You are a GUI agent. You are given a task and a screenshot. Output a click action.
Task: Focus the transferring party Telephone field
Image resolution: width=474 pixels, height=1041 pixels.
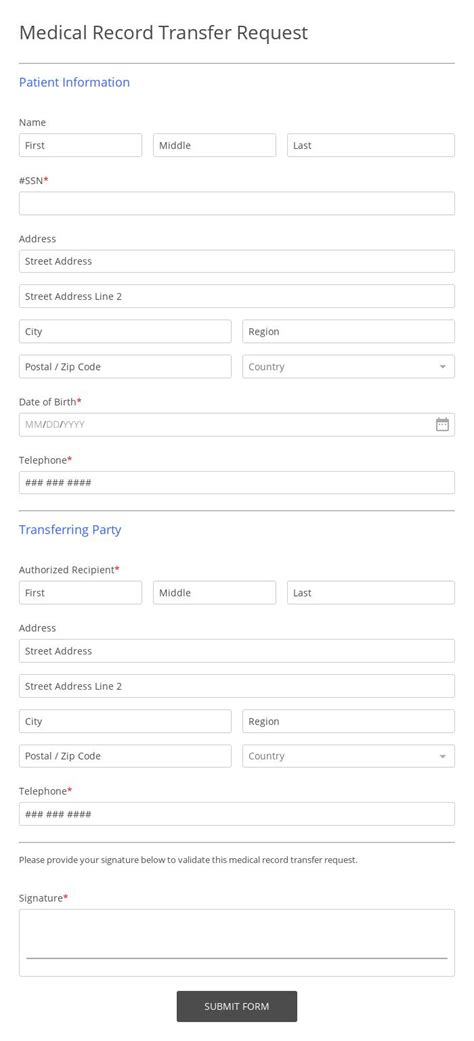[x=237, y=814]
